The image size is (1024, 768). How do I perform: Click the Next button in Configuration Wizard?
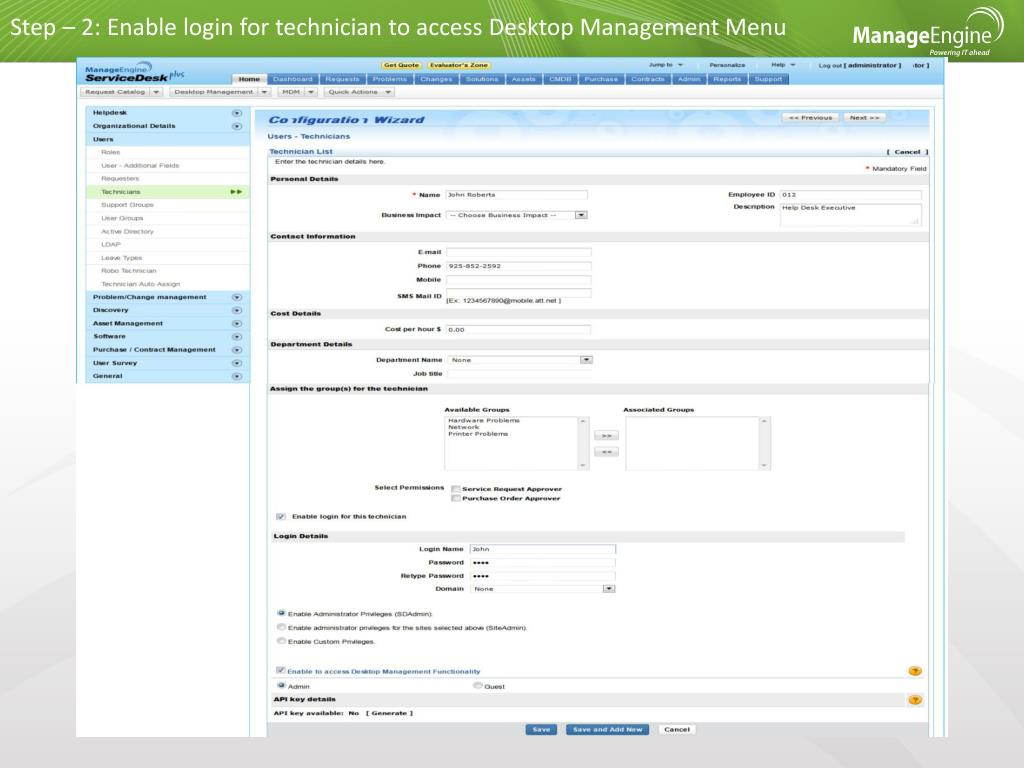pos(863,116)
